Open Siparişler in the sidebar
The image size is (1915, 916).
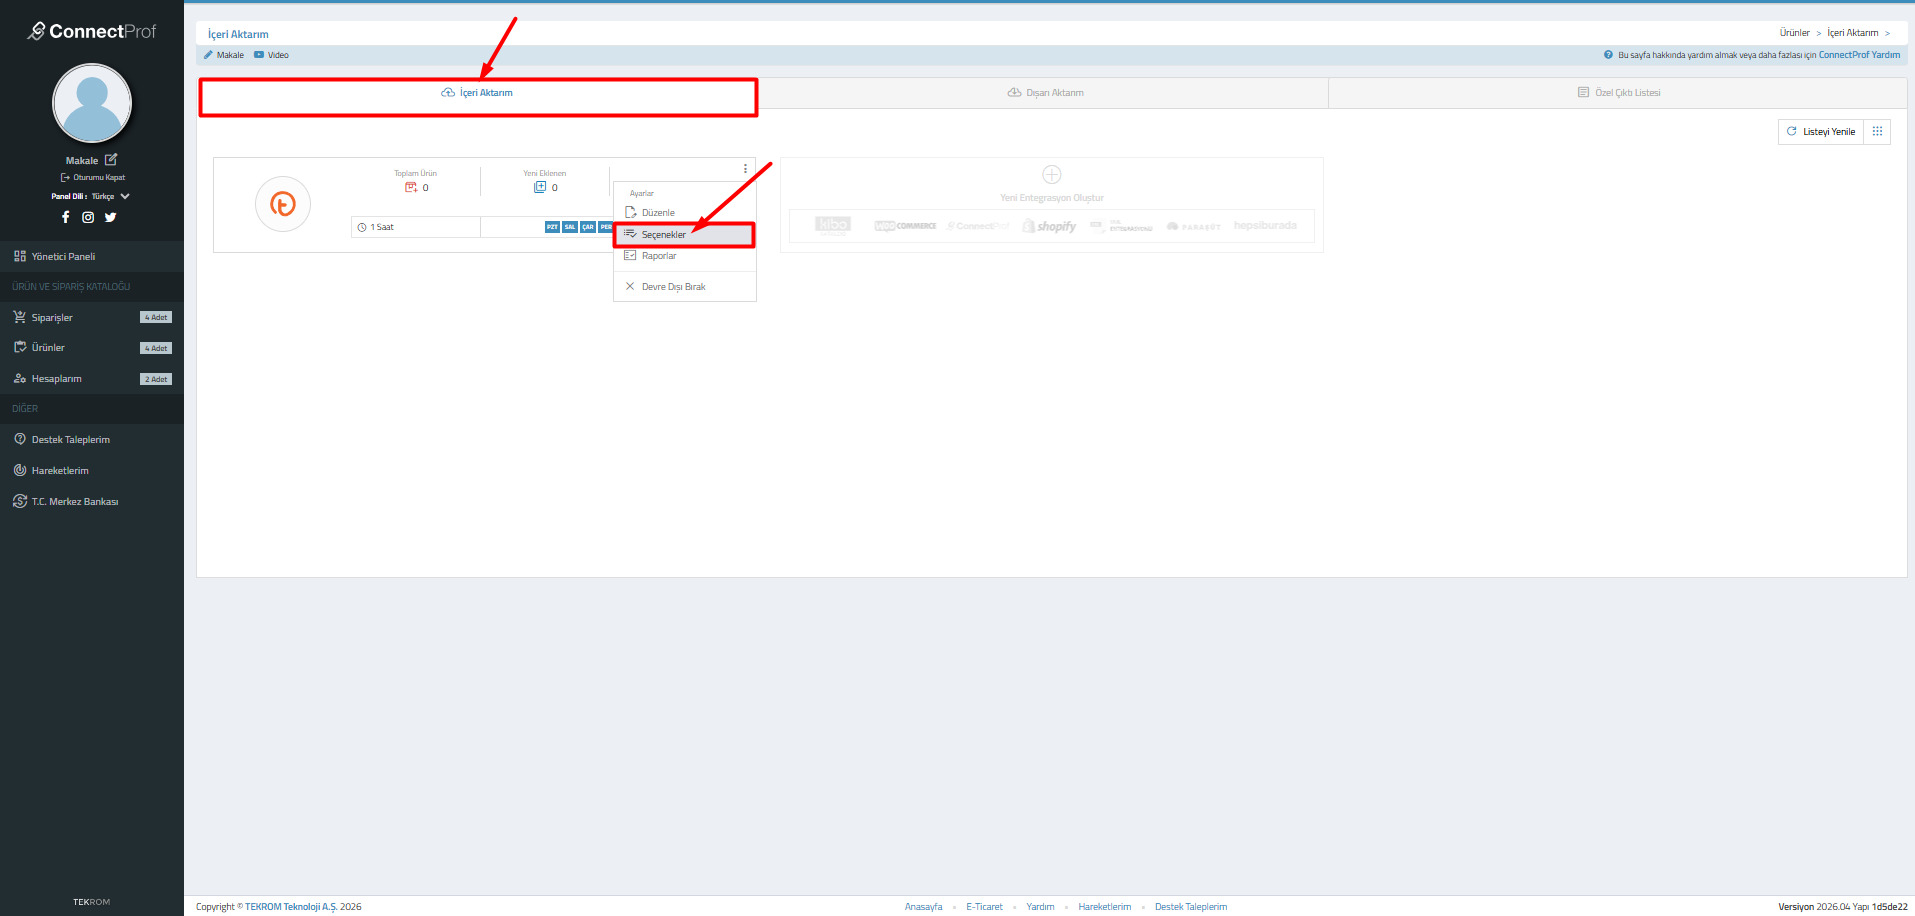point(52,318)
